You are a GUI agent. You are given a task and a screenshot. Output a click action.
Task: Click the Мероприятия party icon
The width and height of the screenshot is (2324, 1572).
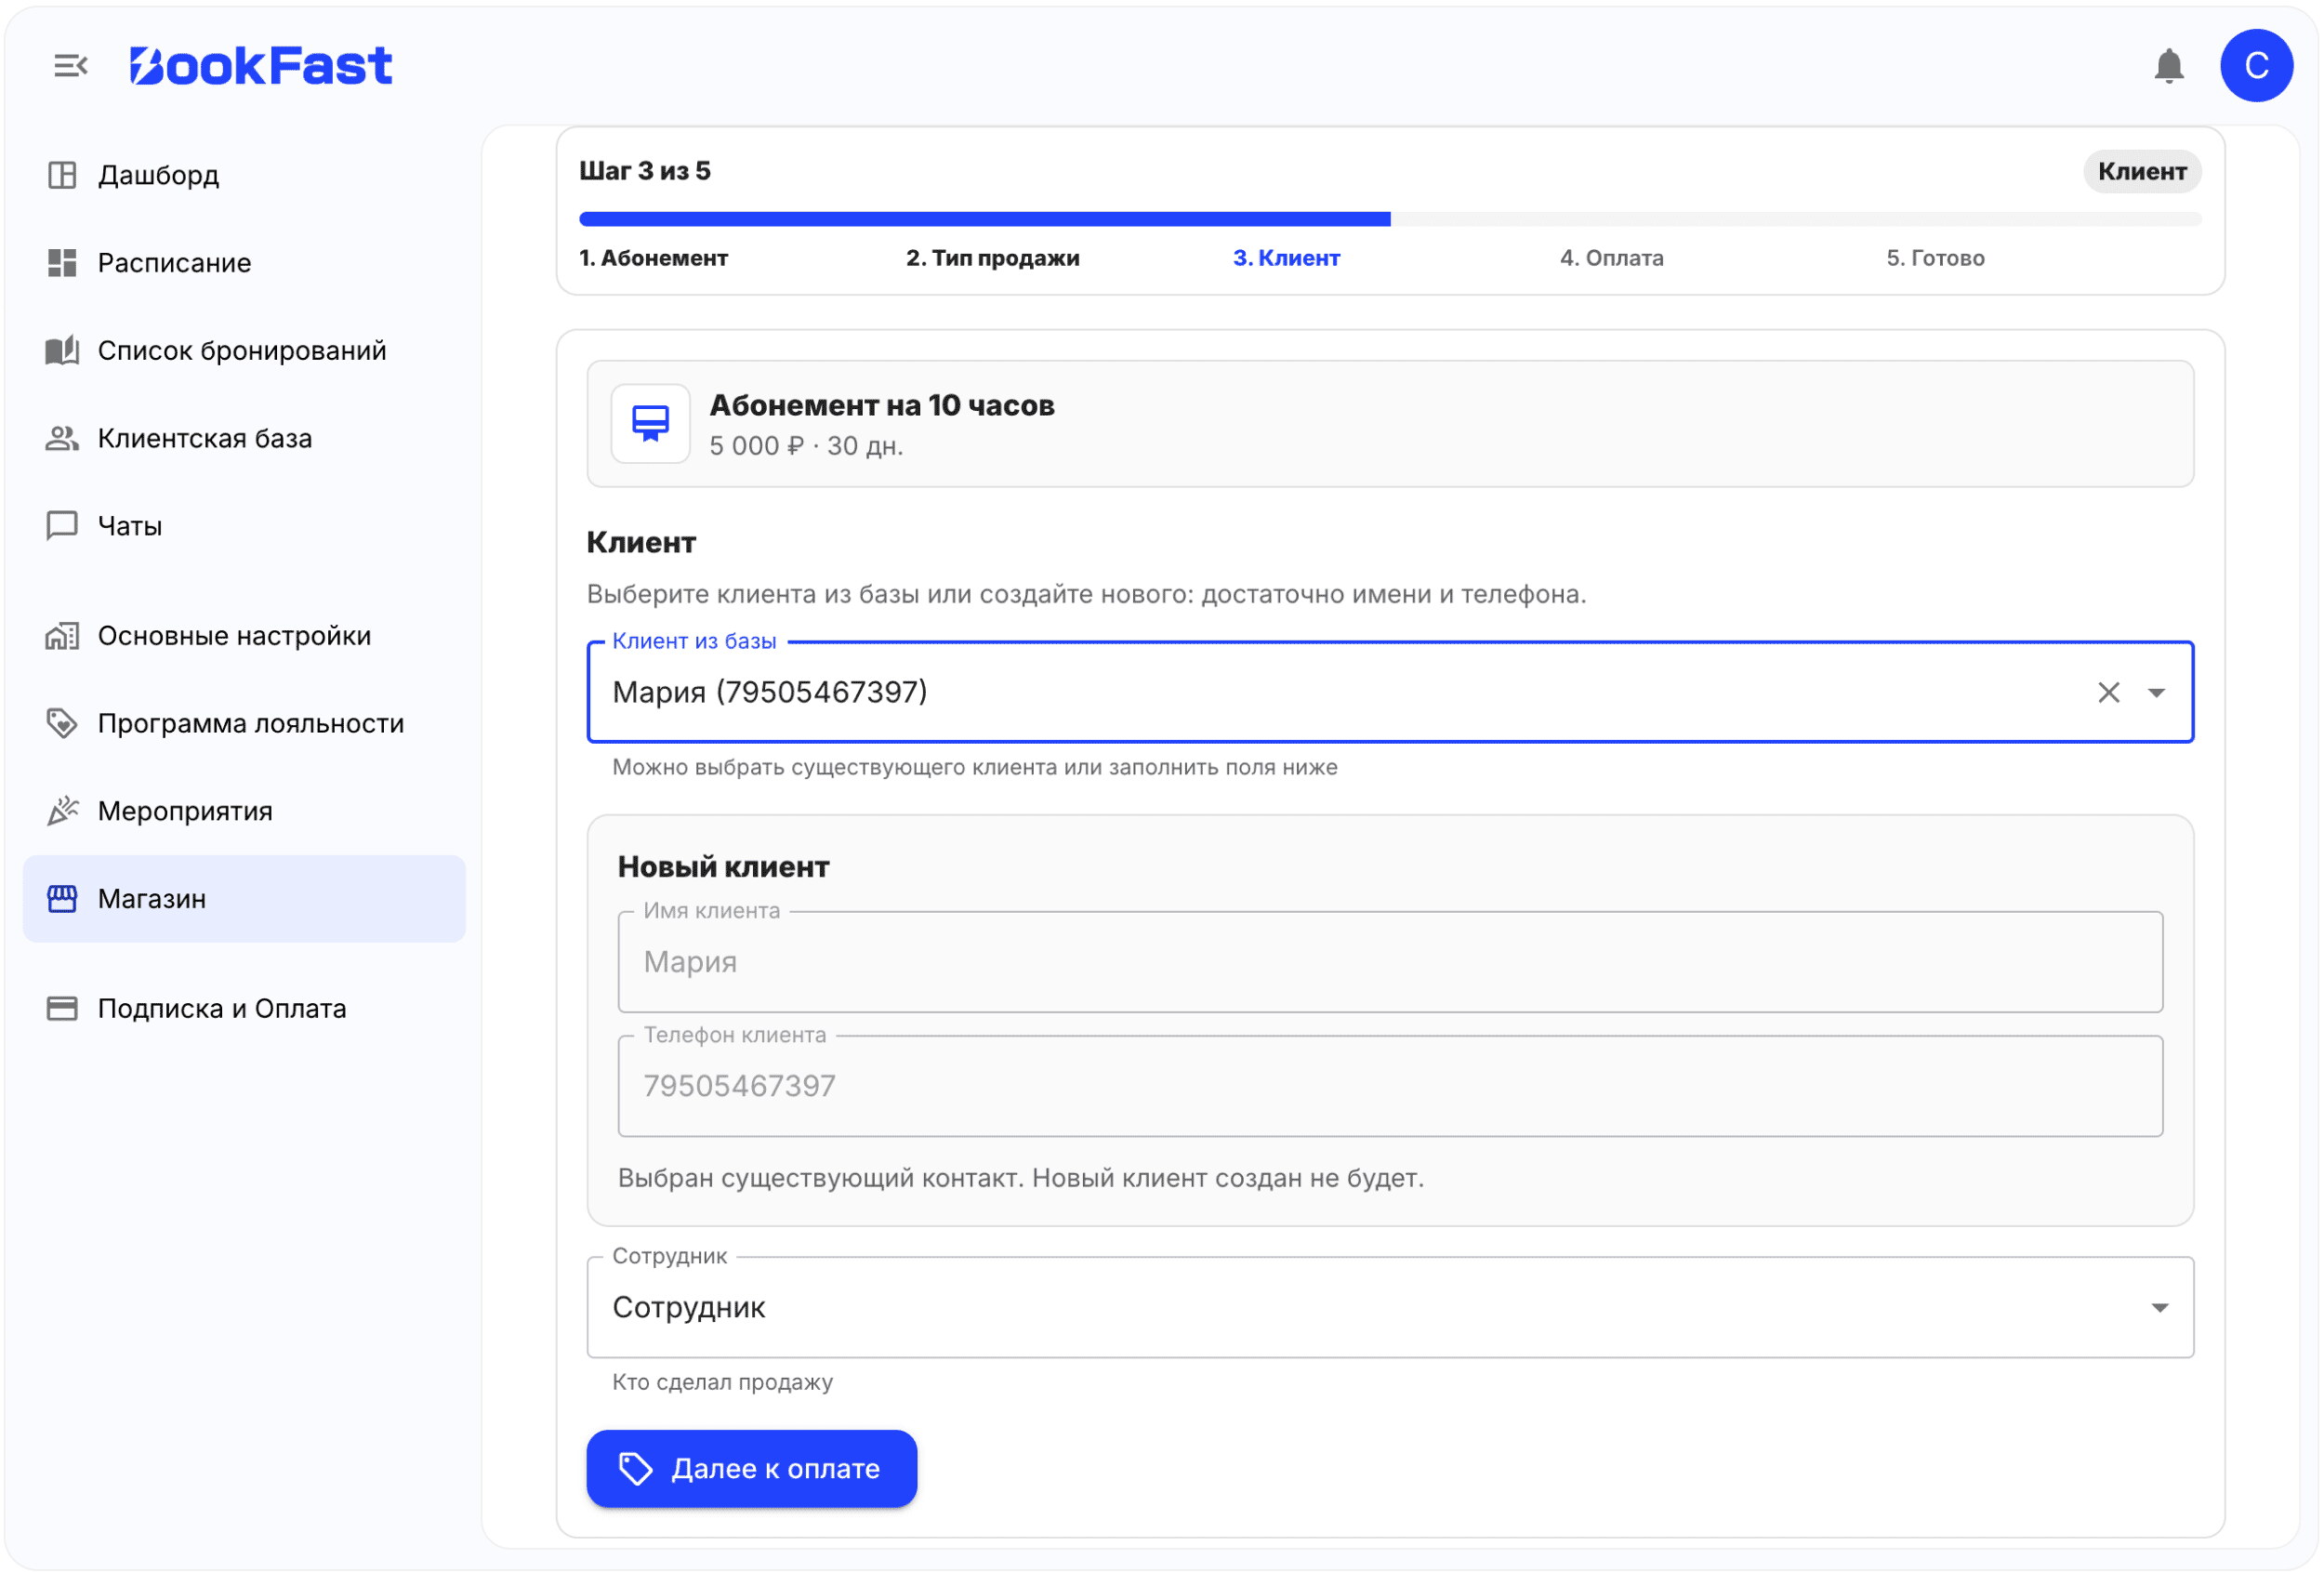click(62, 811)
